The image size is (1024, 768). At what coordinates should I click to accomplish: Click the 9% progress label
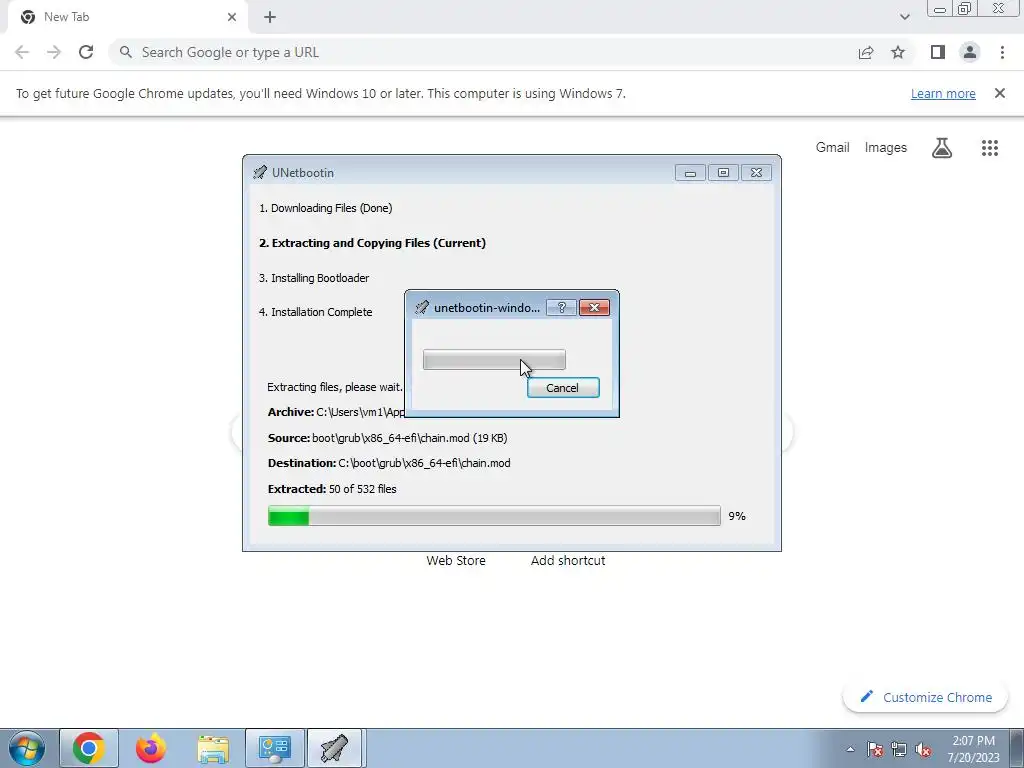point(737,516)
